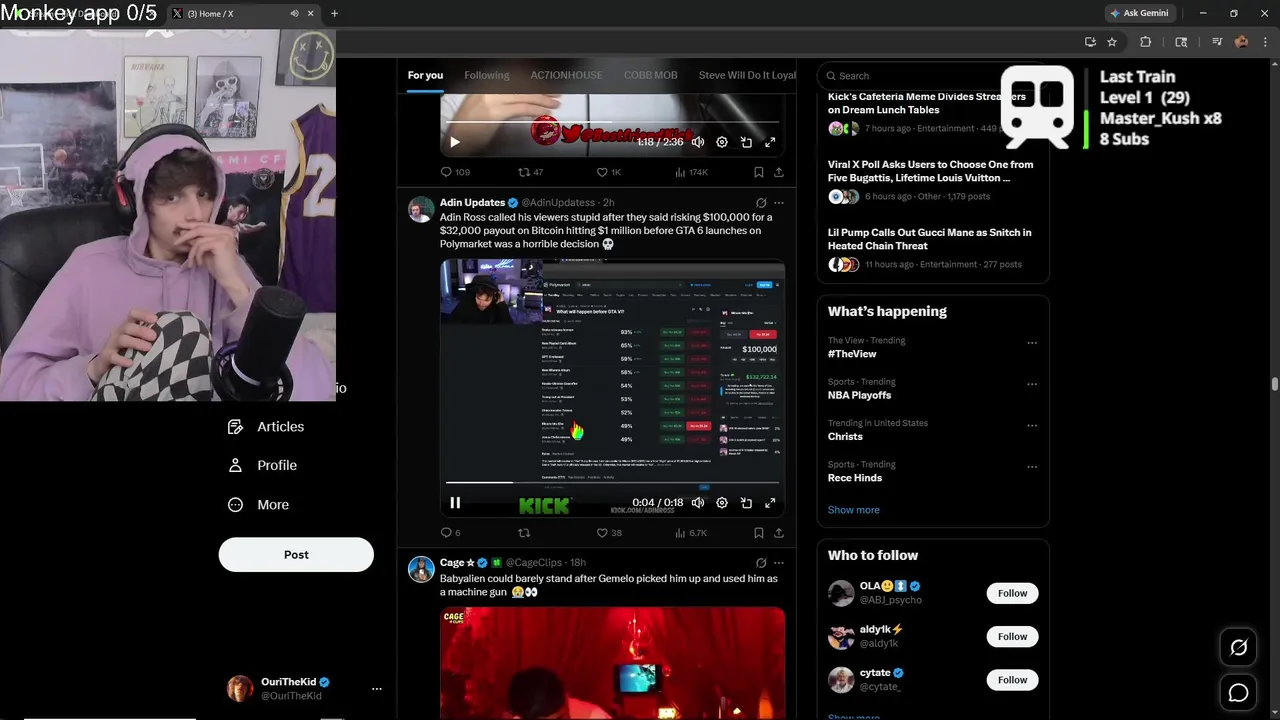Screen dimensions: 1280x720
Task: Open a new browser tab
Action: (334, 14)
